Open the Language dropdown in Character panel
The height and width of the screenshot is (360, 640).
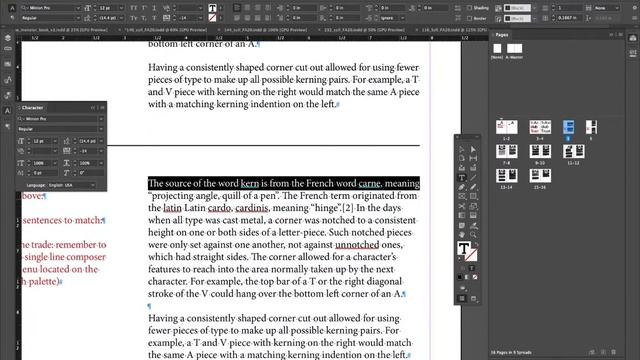tap(71, 185)
